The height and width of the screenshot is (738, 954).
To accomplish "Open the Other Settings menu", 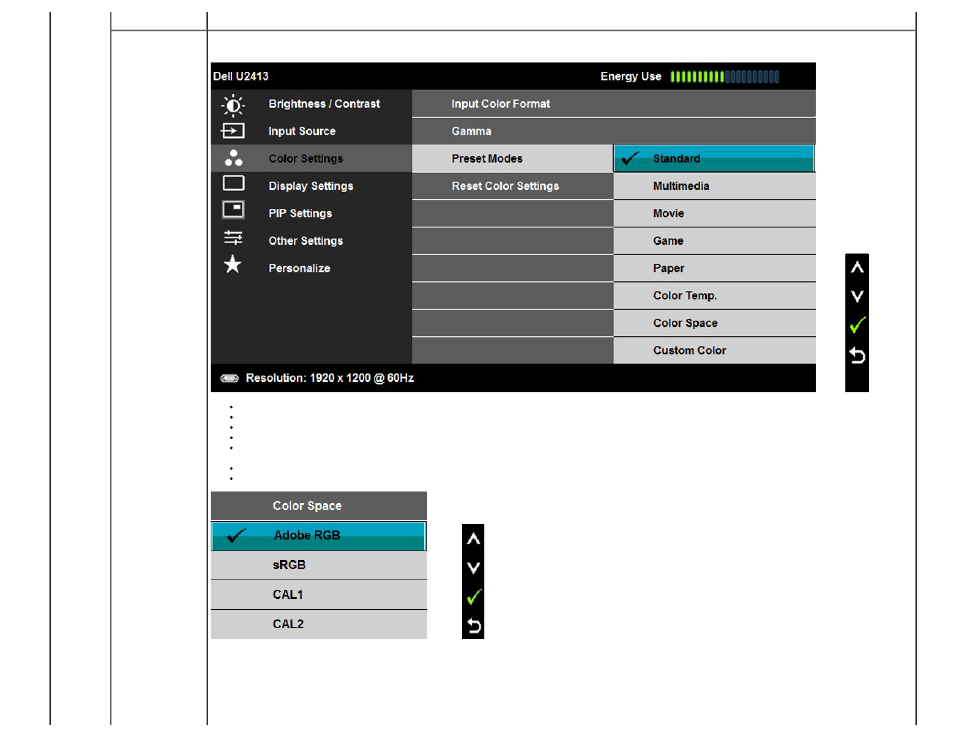I will pos(312,241).
